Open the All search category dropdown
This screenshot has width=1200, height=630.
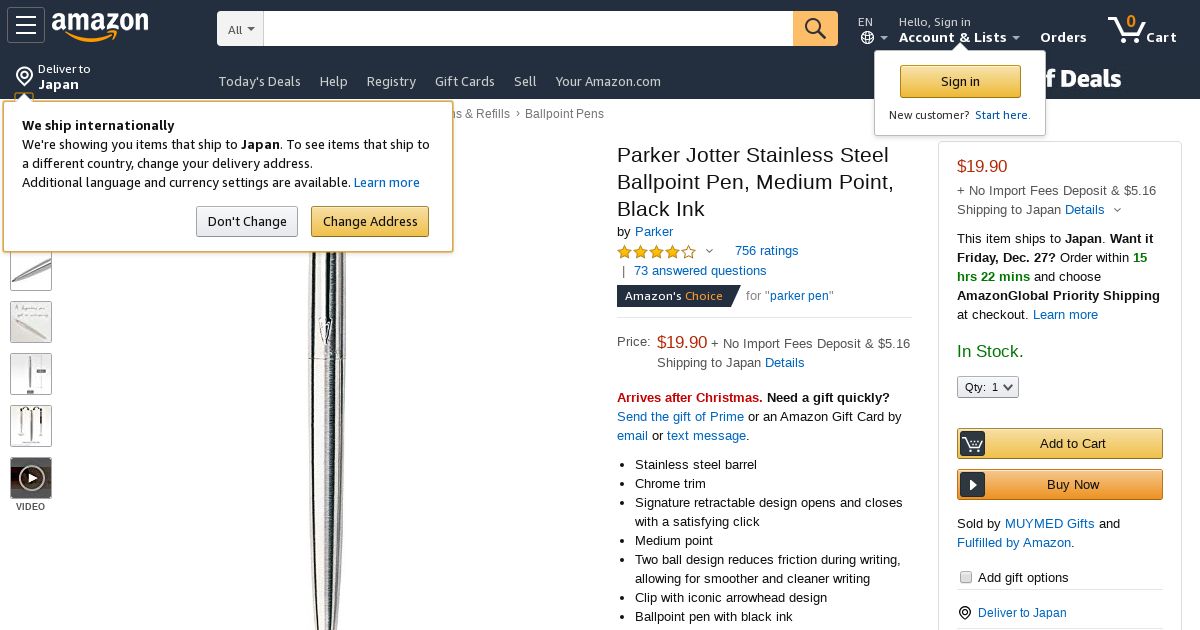click(x=241, y=29)
